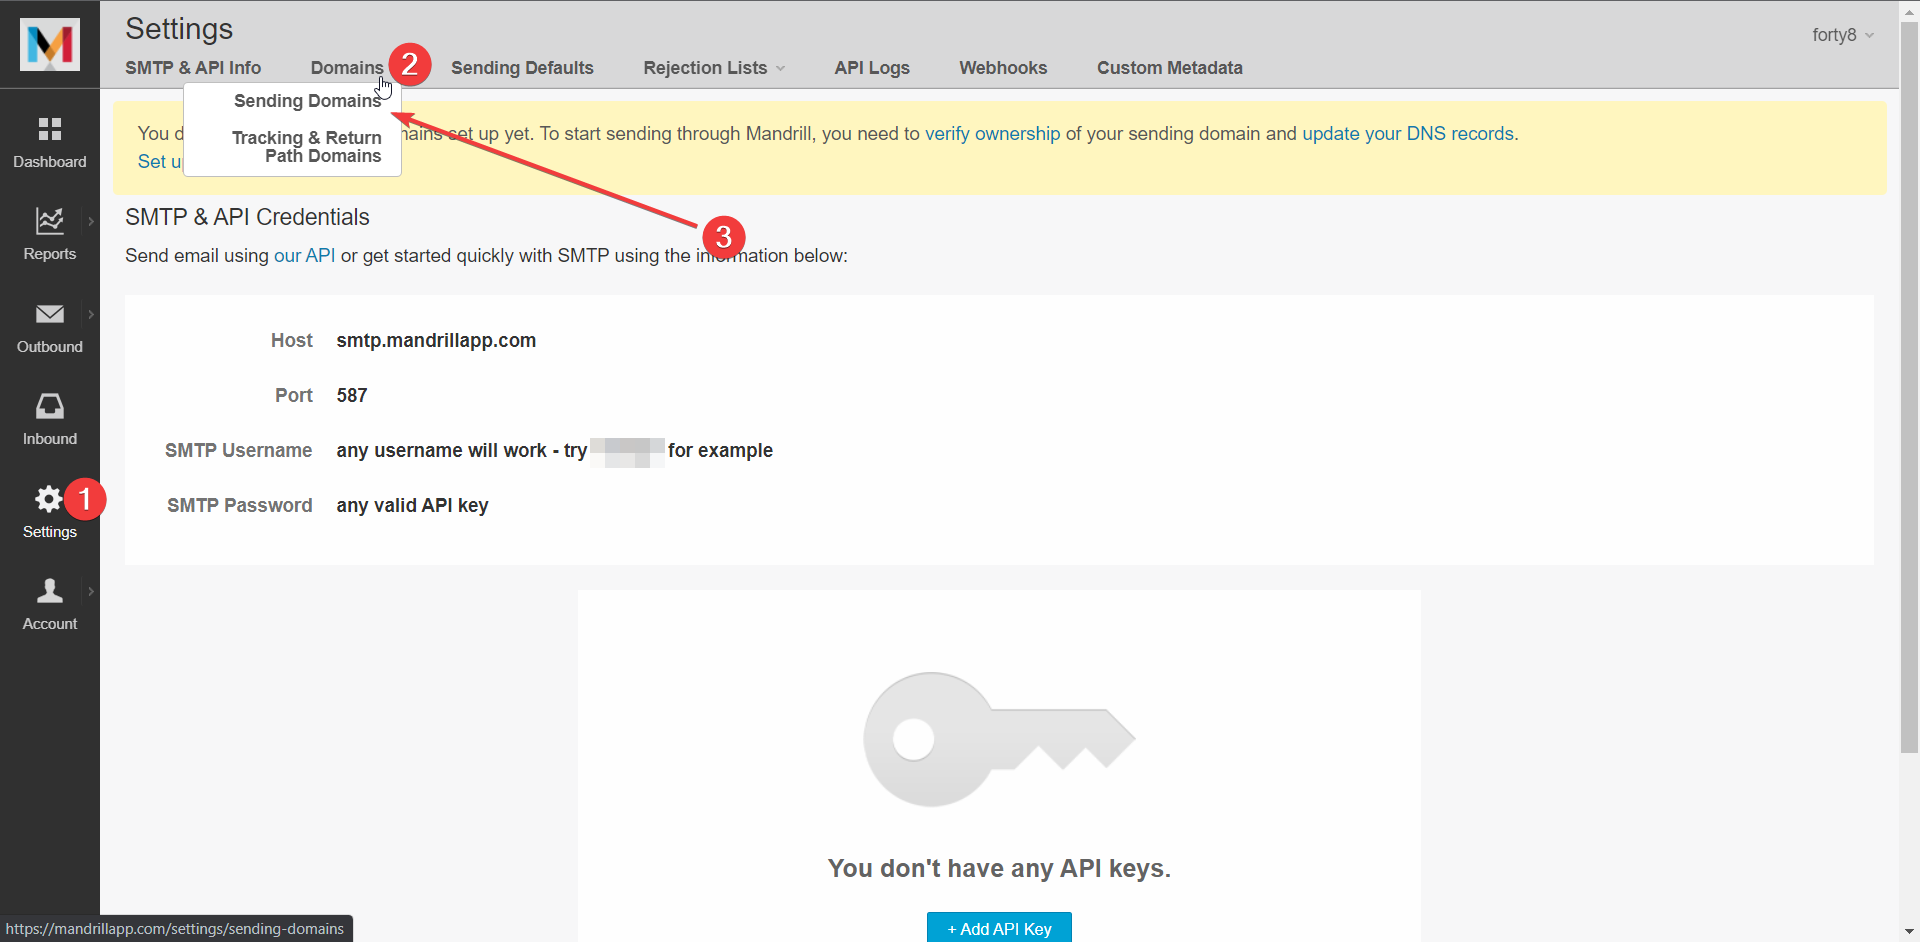Click the SMTP Username label
The height and width of the screenshot is (942, 1920).
pyautogui.click(x=238, y=451)
